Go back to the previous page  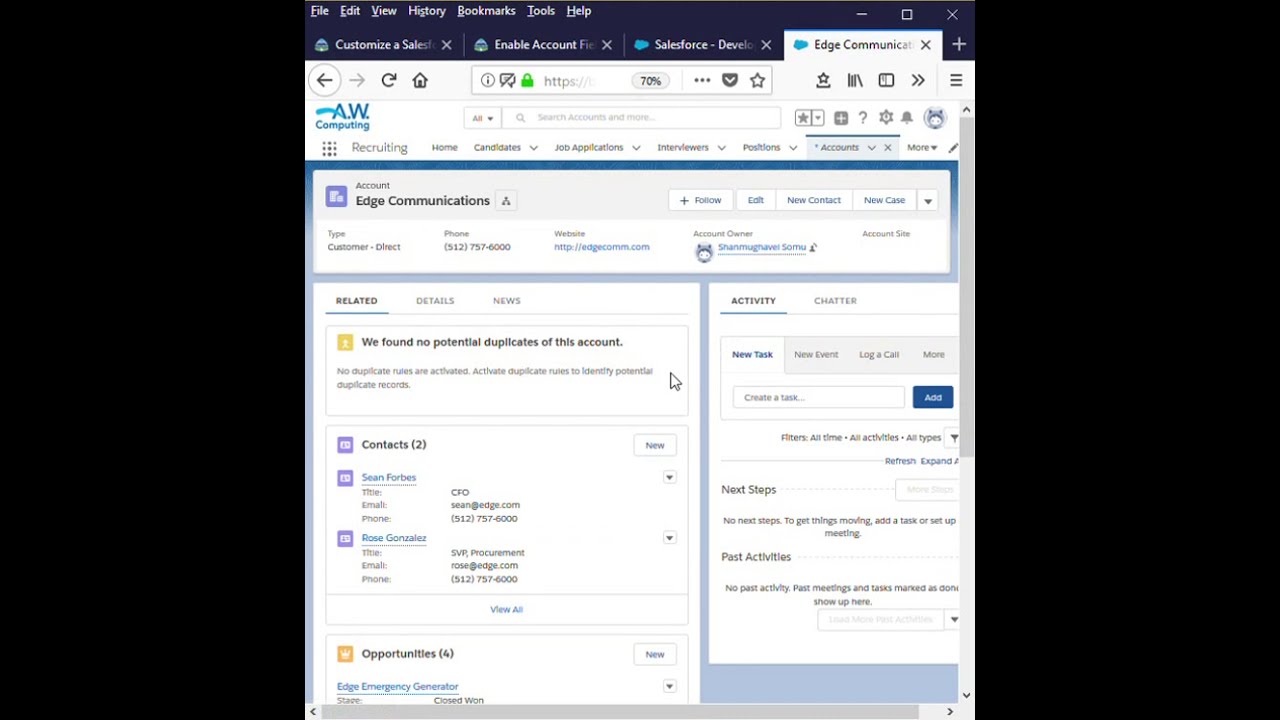[x=324, y=80]
